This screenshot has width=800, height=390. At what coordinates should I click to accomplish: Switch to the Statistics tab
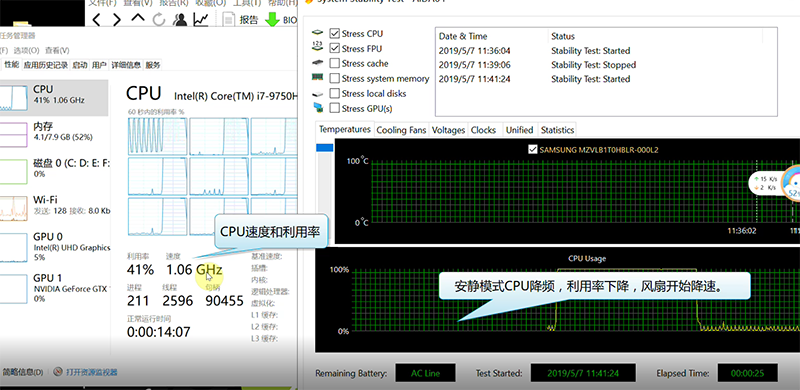[557, 130]
